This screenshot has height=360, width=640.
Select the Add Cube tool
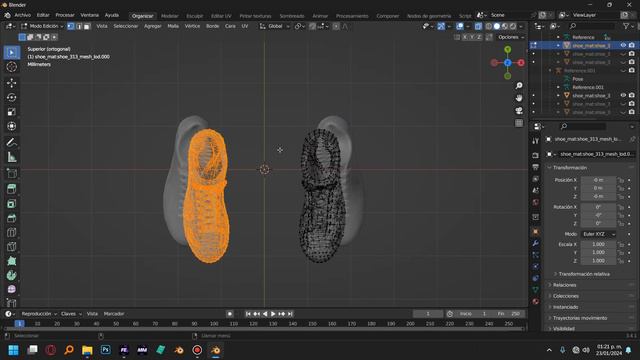click(11, 173)
